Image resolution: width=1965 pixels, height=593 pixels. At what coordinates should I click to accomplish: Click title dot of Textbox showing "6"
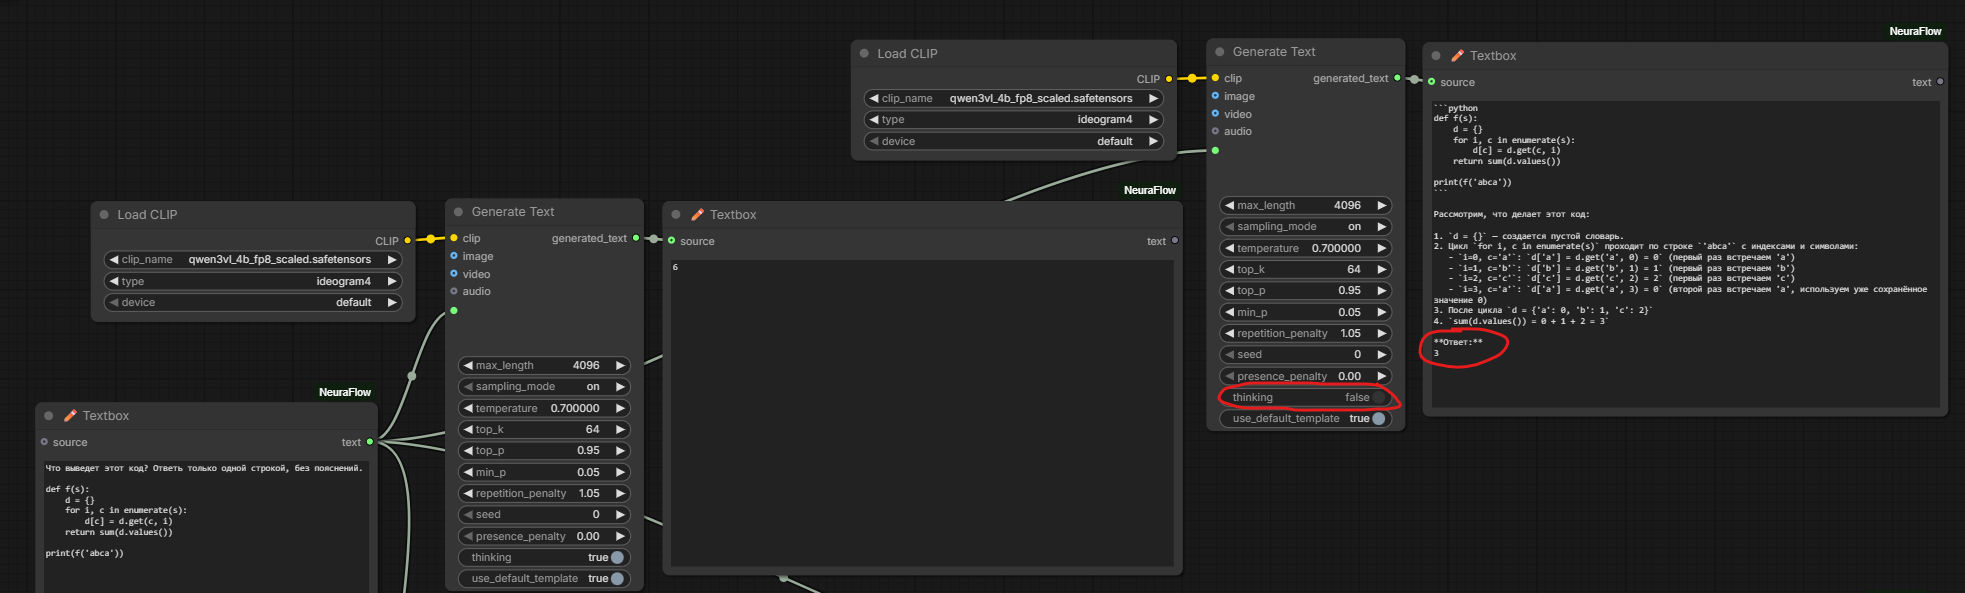(x=676, y=214)
